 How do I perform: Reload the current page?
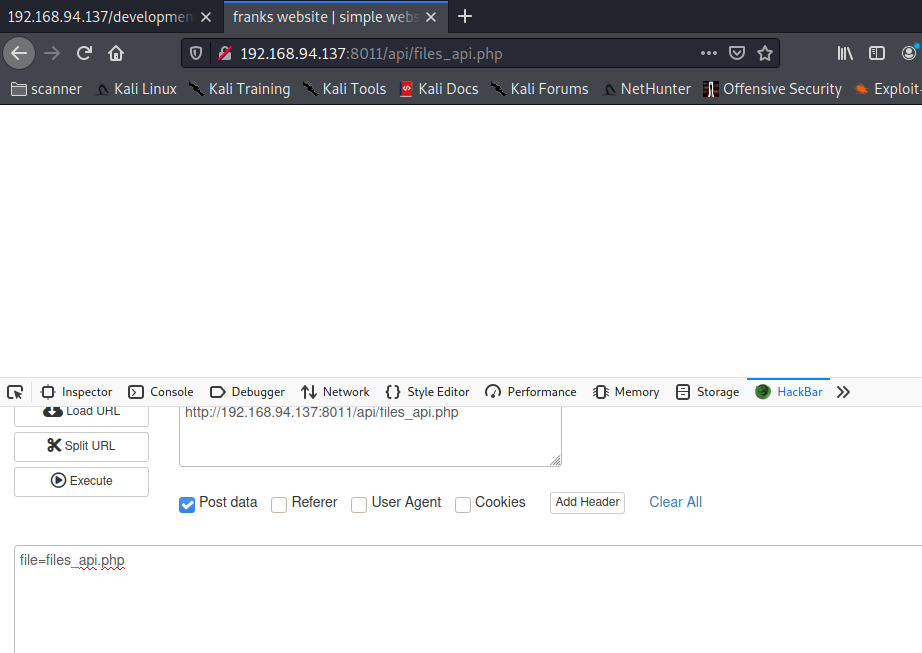[x=84, y=53]
